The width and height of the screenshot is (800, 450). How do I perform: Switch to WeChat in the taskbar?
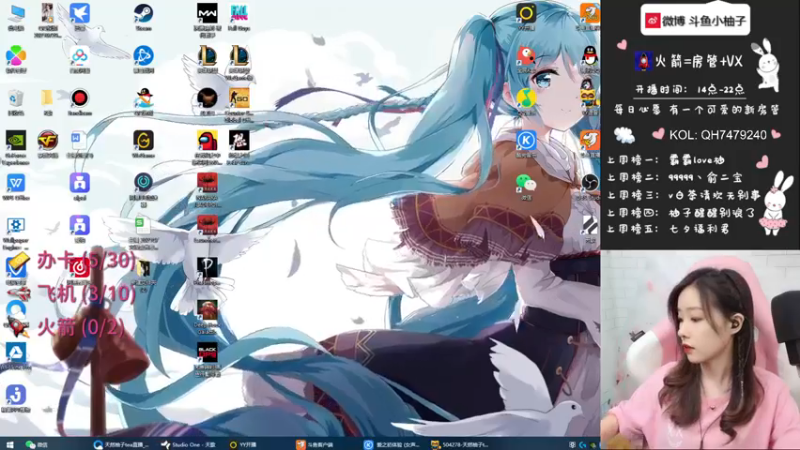37,445
